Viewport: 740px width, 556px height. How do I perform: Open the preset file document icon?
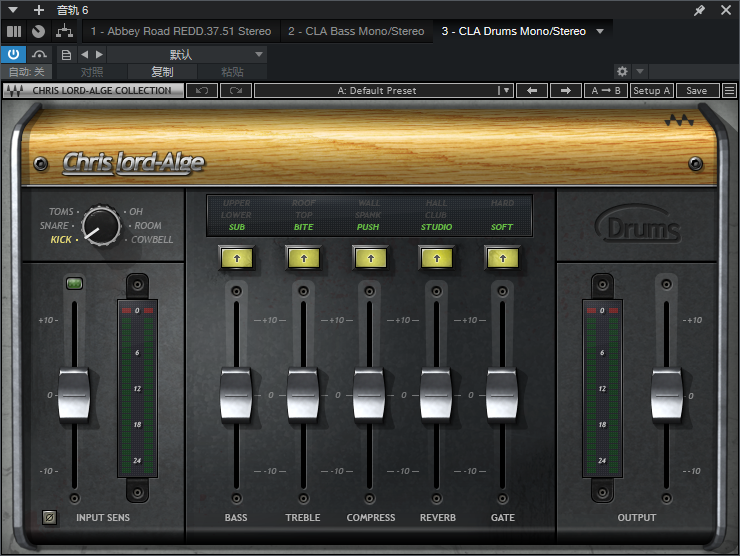tap(67, 55)
